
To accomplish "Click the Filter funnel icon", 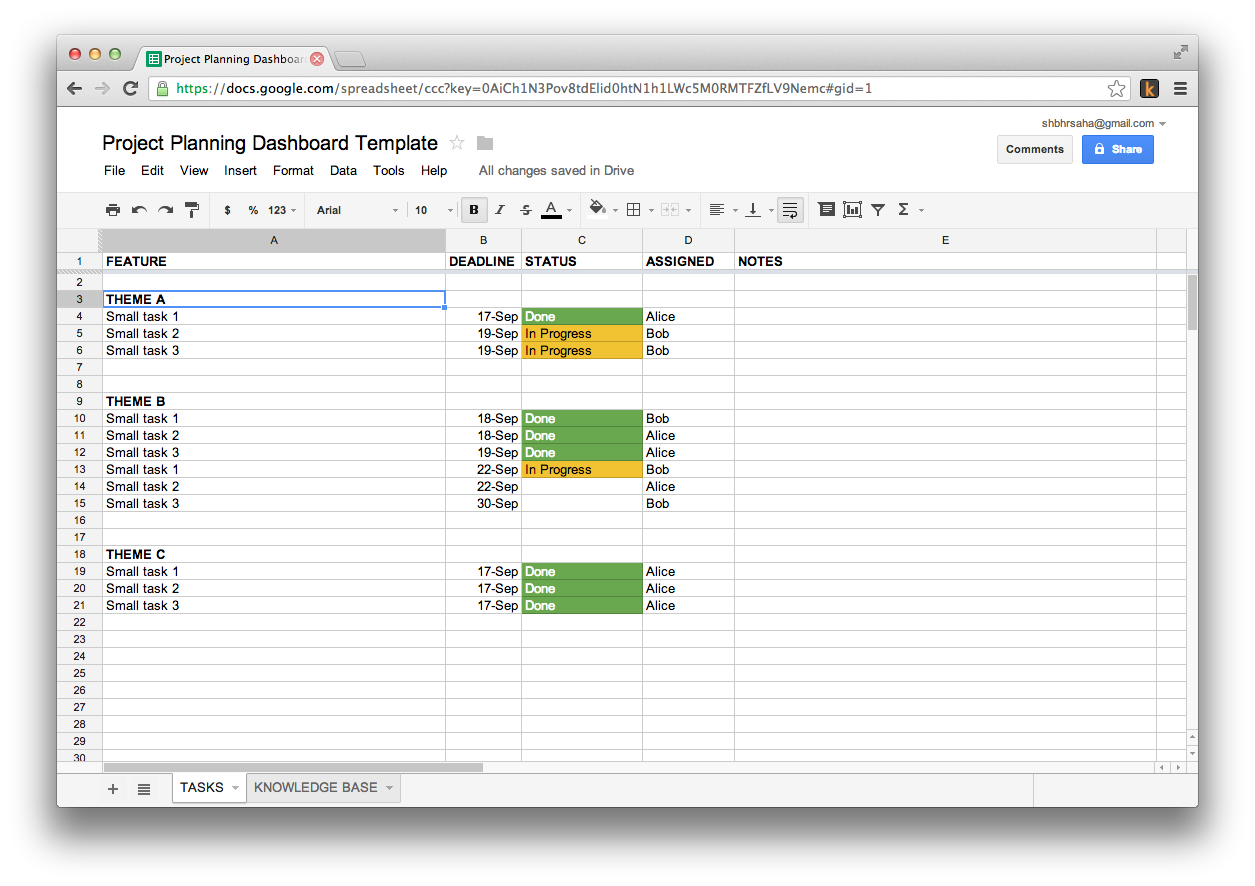I will click(878, 210).
